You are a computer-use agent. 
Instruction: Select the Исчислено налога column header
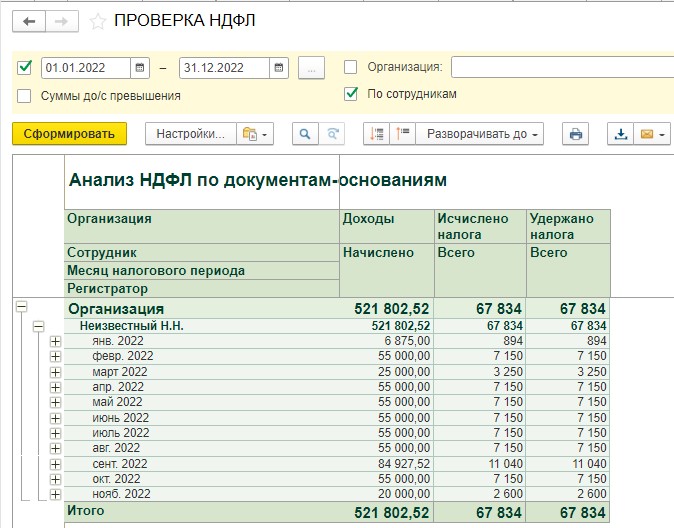(480, 227)
